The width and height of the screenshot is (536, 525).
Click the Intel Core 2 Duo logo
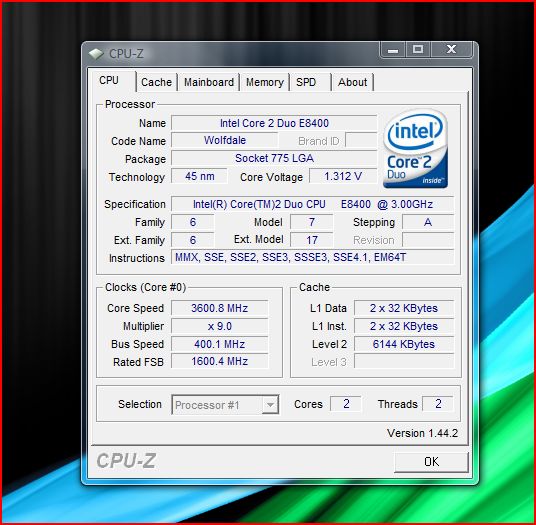[415, 149]
